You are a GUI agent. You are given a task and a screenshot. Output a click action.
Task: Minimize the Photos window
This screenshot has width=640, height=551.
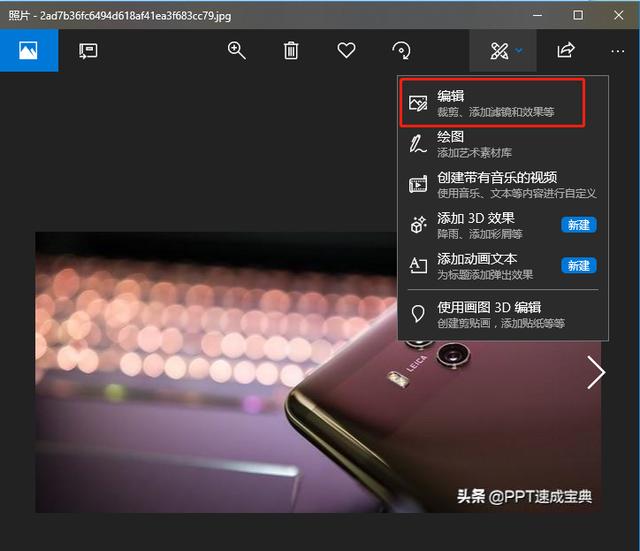coord(538,16)
